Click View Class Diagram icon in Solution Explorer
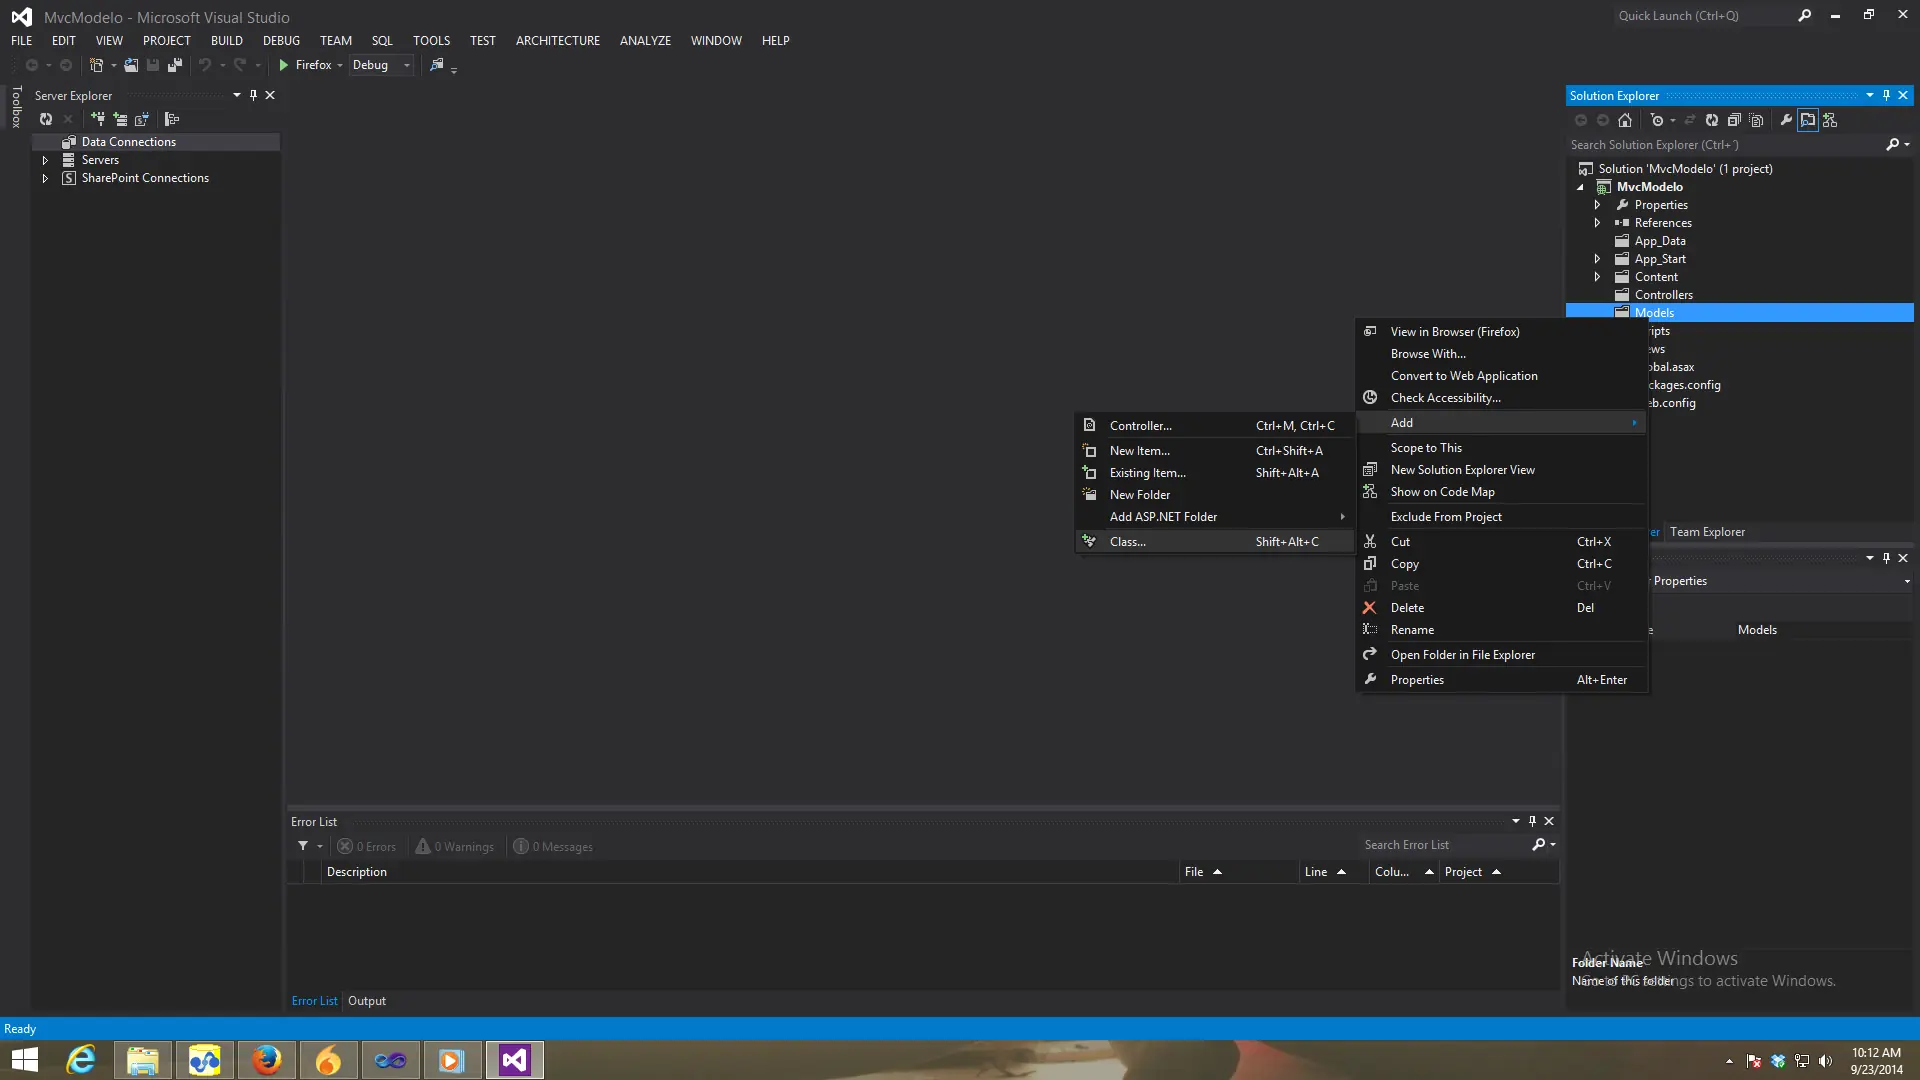Screen dimensions: 1920x1080 coord(1830,120)
